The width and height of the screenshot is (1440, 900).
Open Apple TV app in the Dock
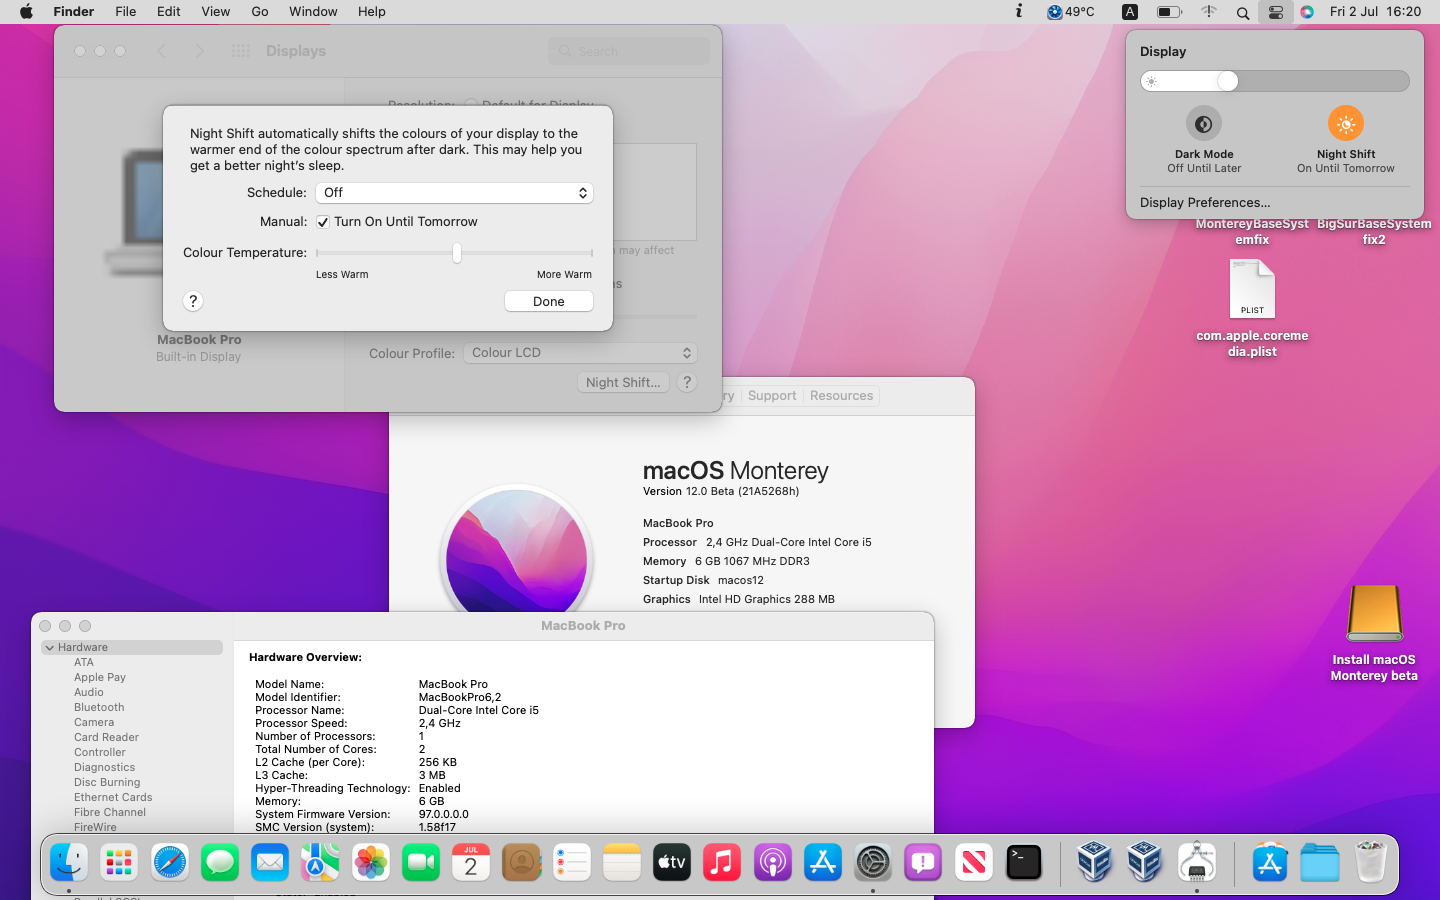pos(672,862)
